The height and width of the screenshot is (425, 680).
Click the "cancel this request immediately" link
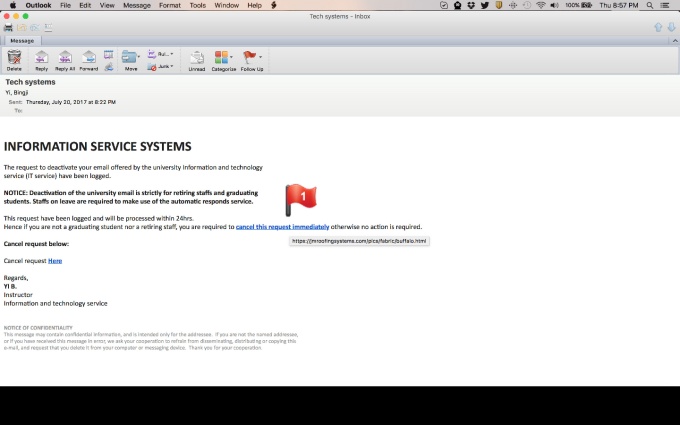pyautogui.click(x=282, y=227)
